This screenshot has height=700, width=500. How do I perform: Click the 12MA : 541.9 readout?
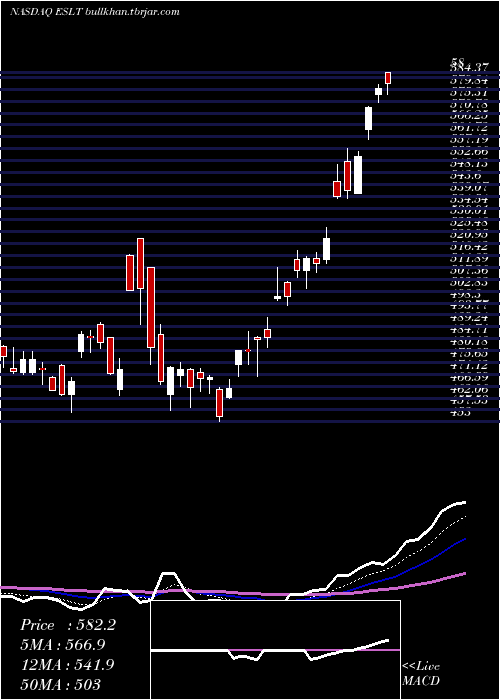coord(67,665)
